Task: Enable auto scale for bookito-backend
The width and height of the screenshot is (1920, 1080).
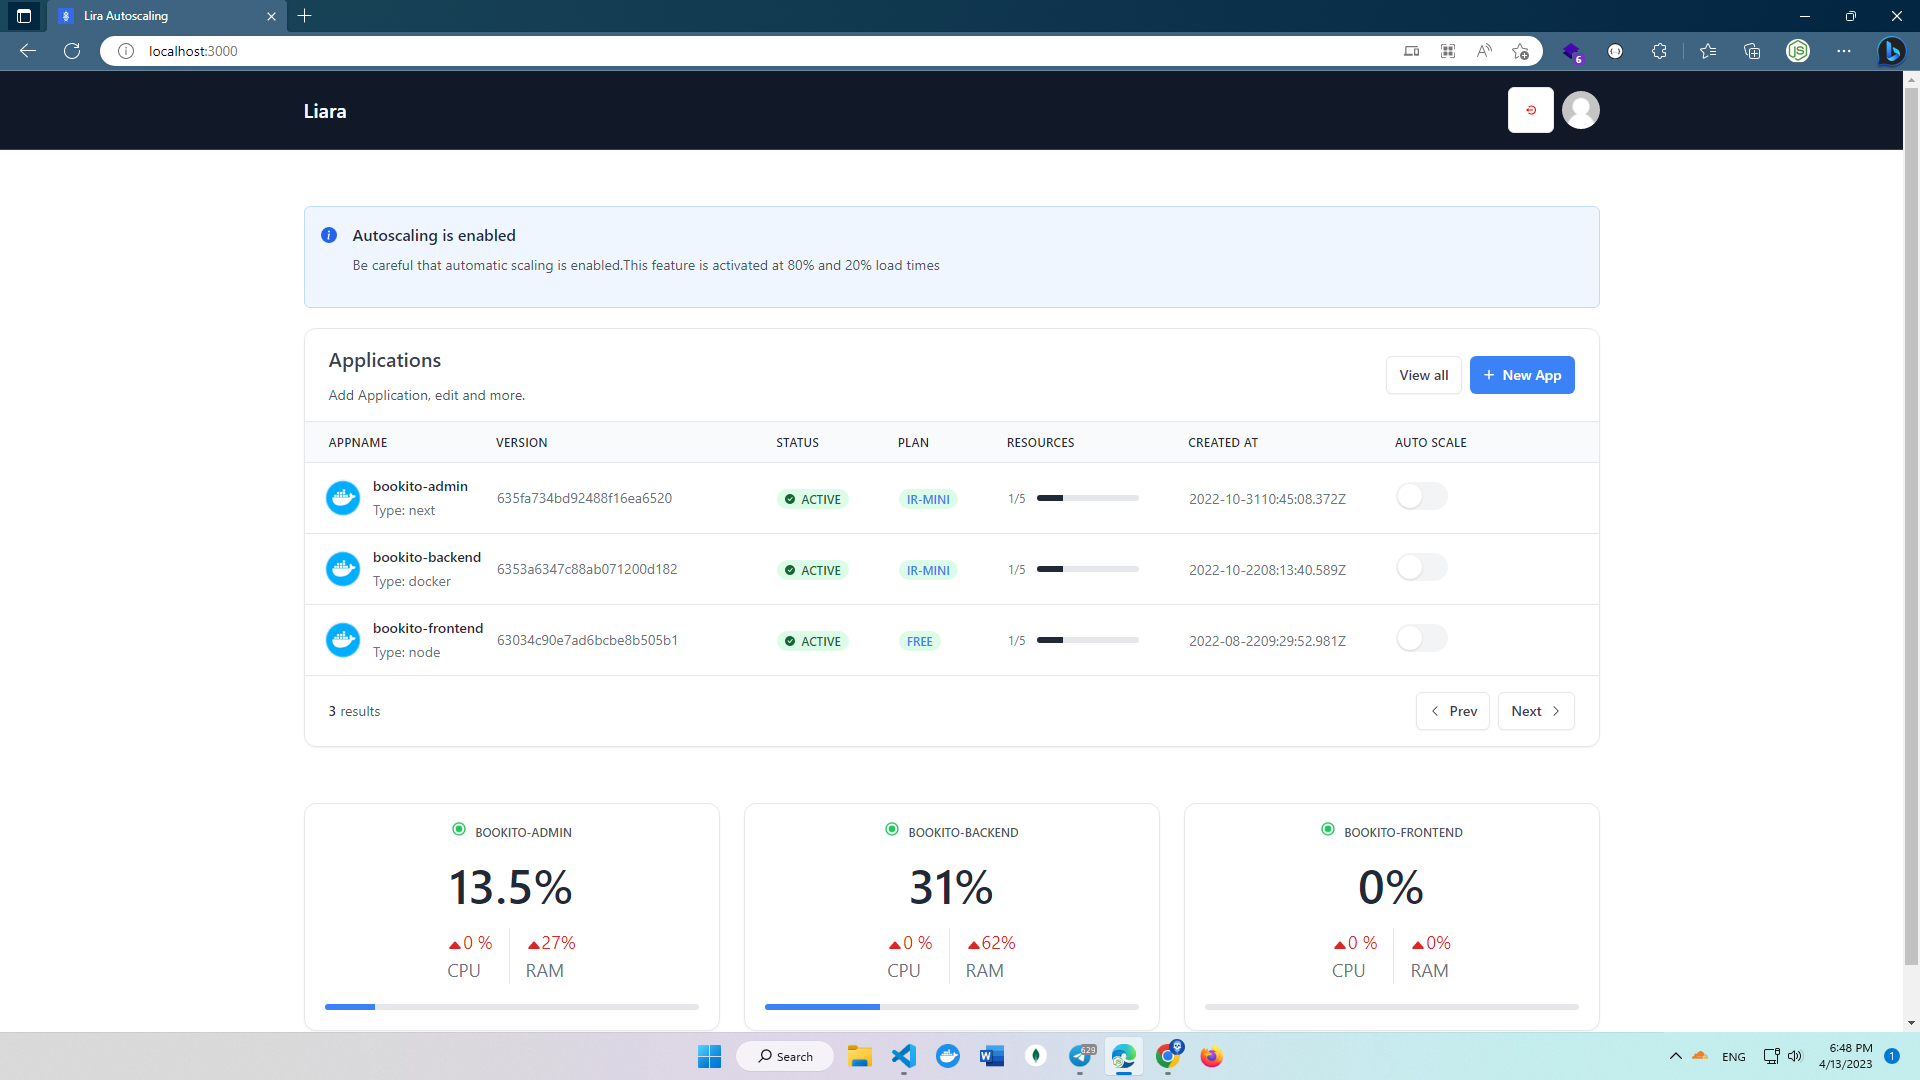Action: point(1421,568)
